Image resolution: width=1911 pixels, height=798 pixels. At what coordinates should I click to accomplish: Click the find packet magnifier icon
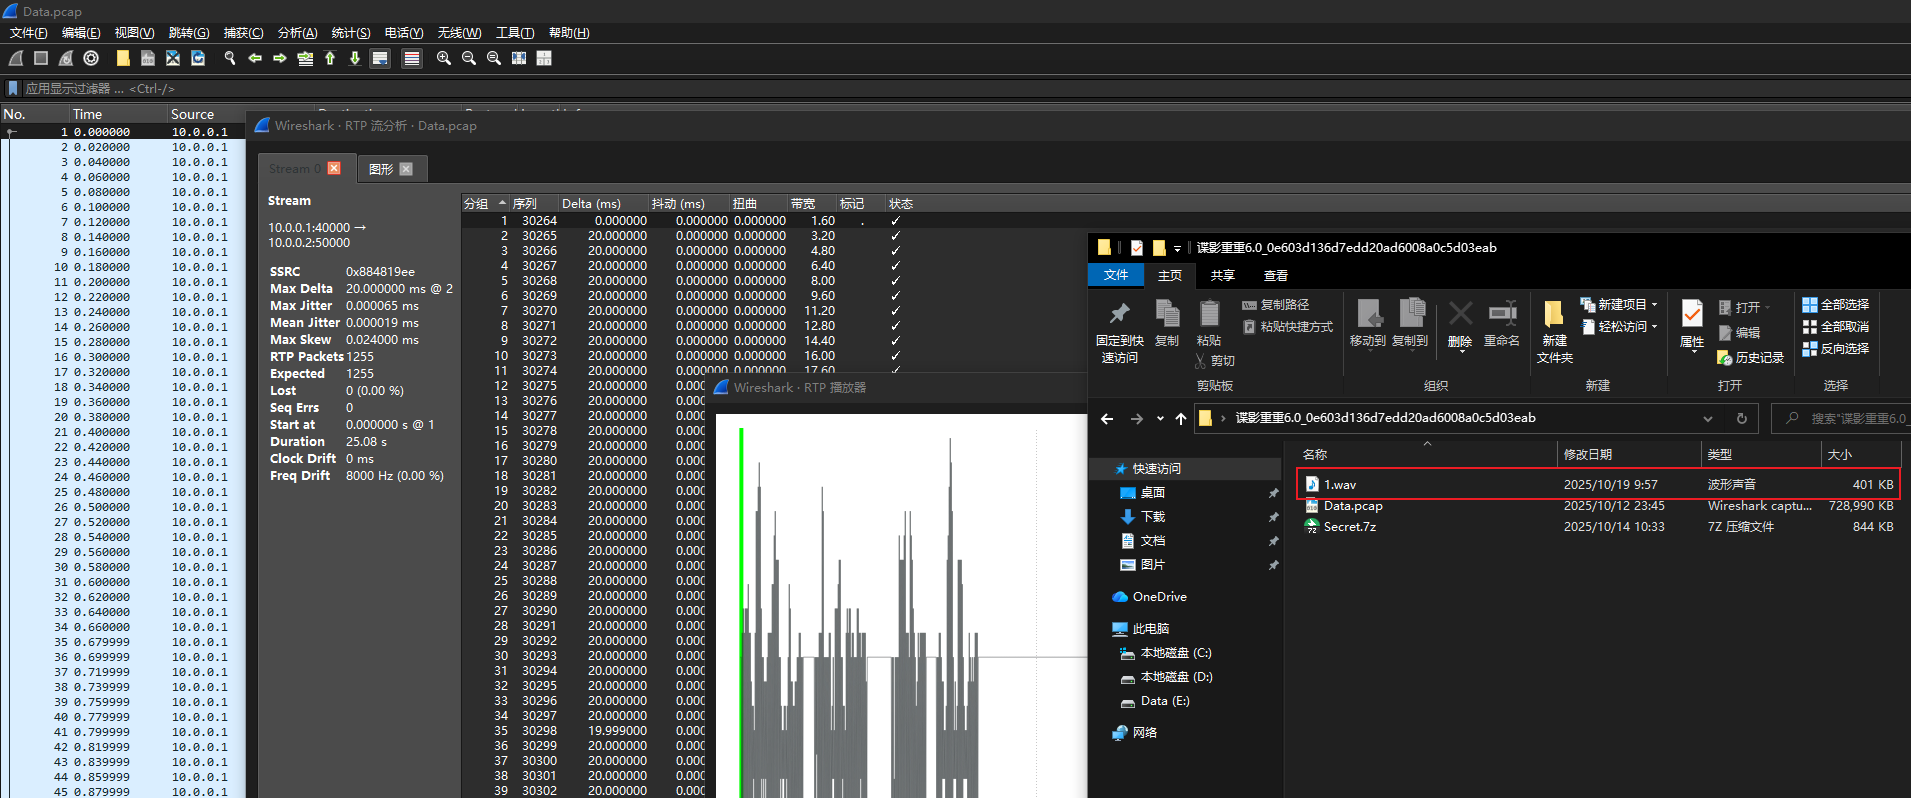point(230,58)
